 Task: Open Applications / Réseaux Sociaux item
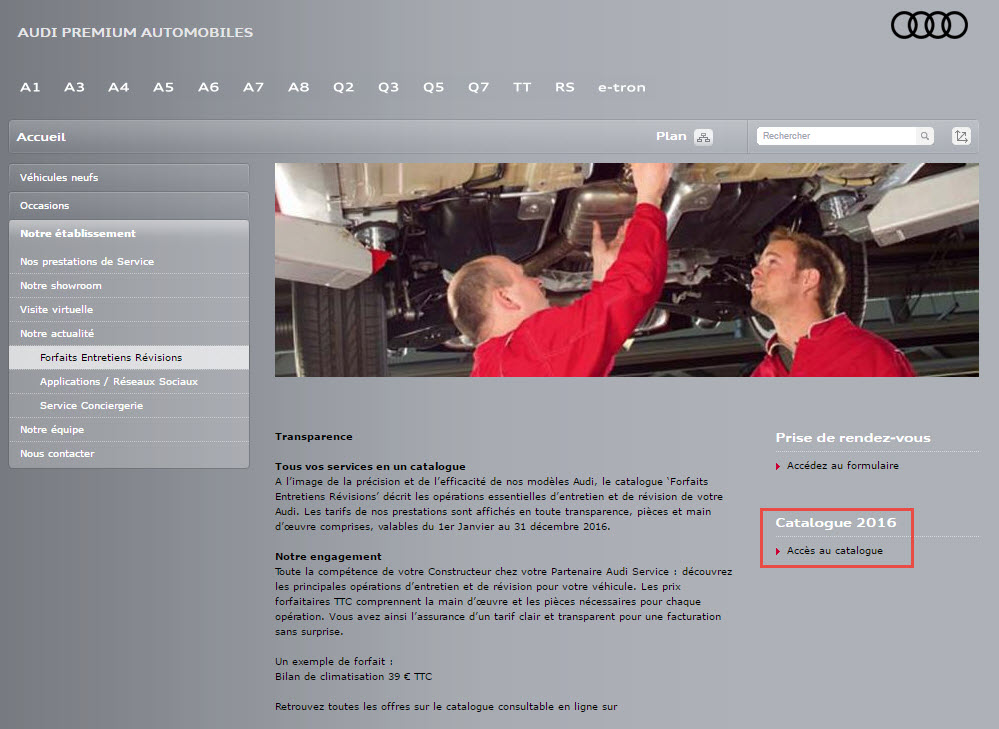coord(129,382)
